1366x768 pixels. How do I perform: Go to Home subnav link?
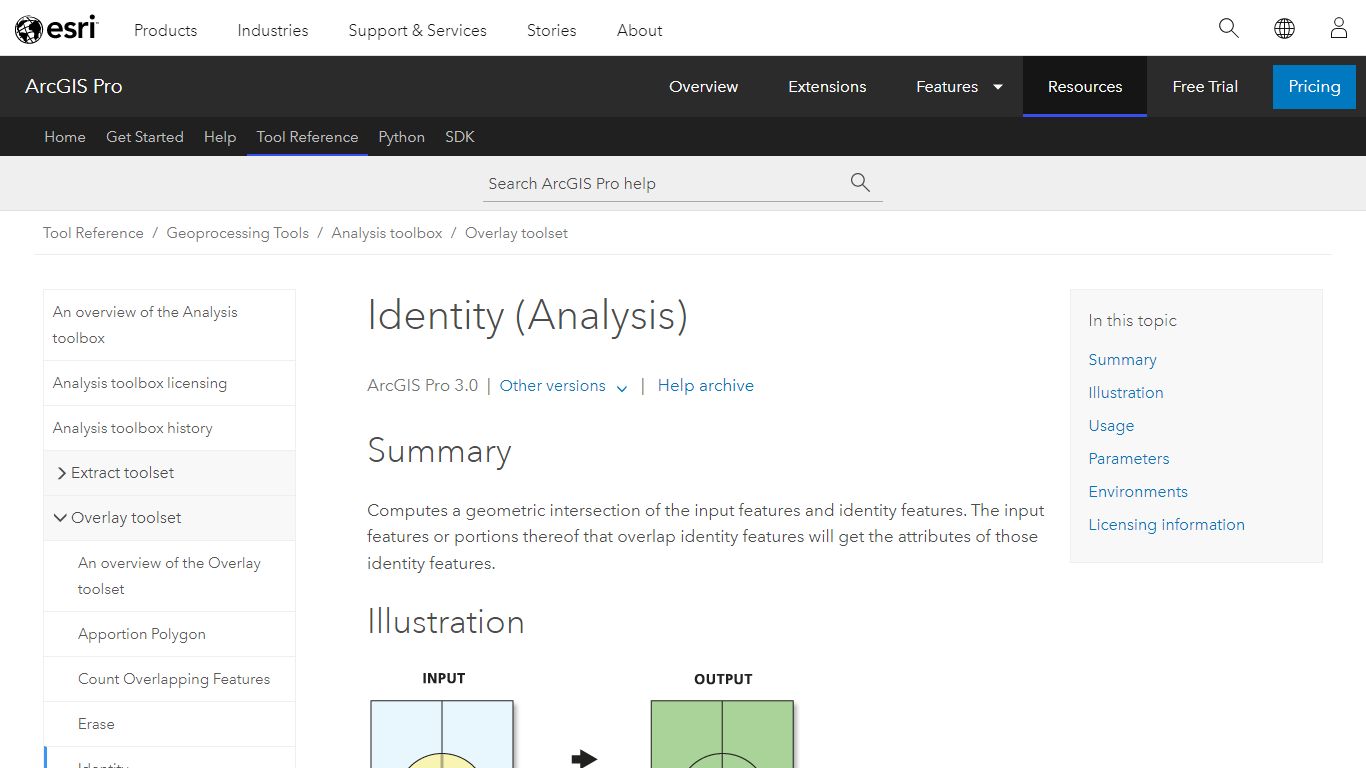pyautogui.click(x=65, y=137)
